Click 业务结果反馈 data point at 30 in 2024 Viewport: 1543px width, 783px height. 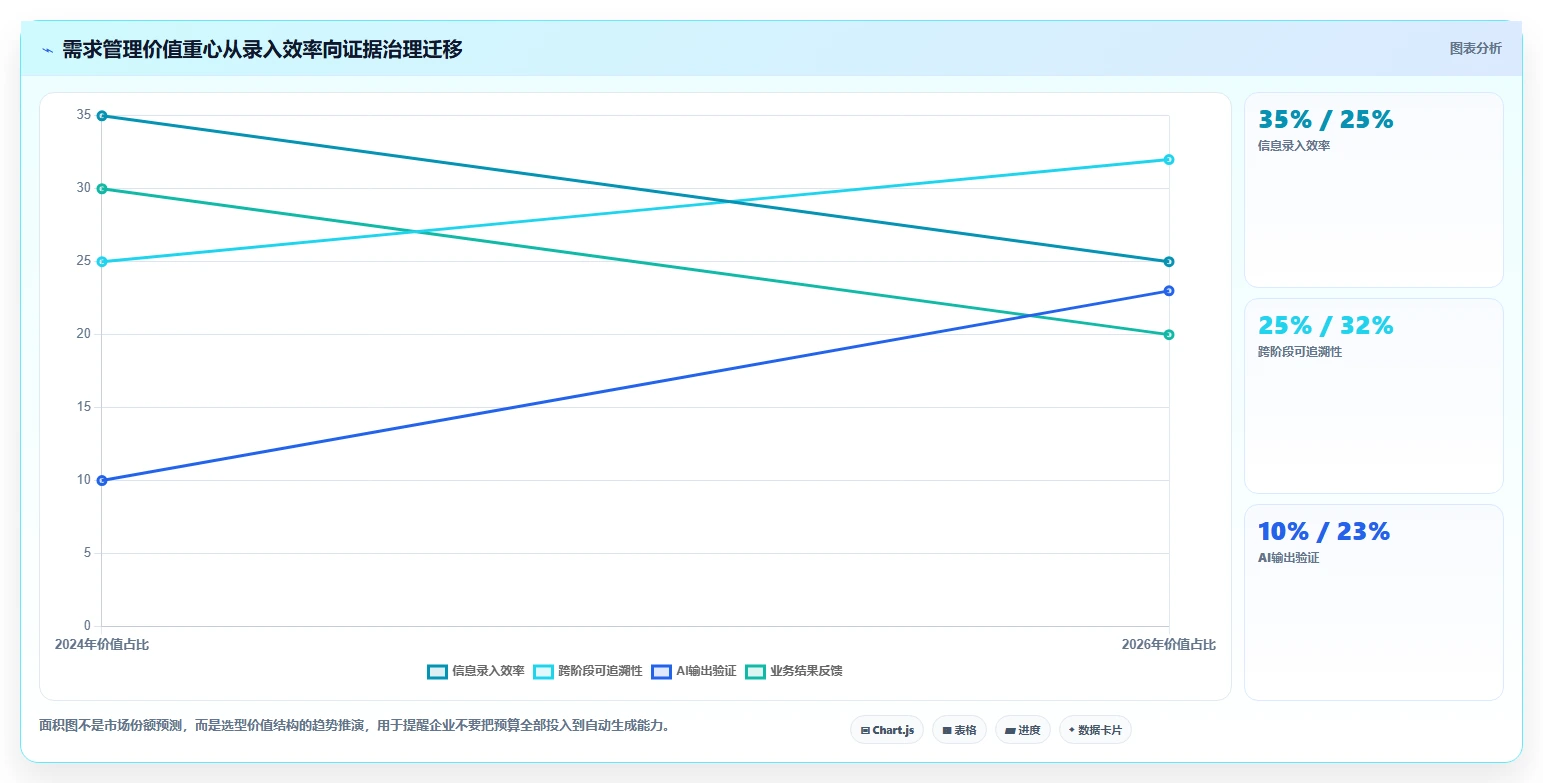(x=102, y=189)
